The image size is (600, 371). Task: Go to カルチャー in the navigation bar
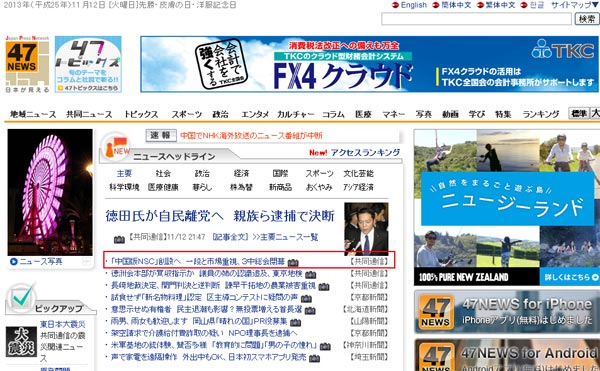[x=295, y=114]
